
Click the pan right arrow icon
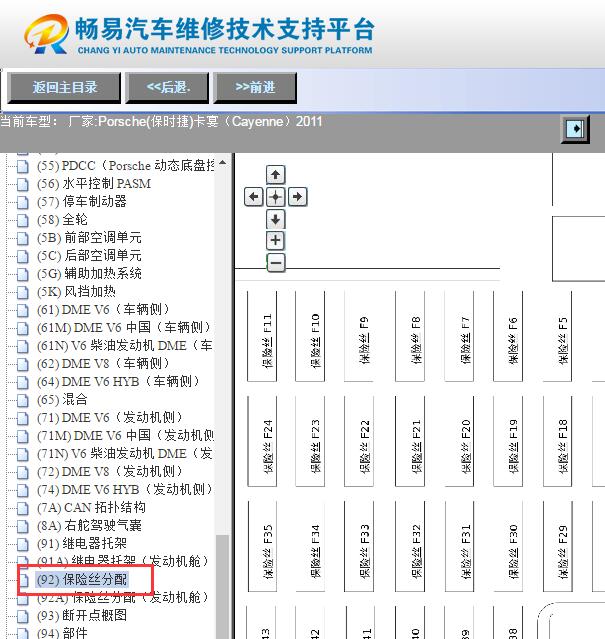[x=297, y=197]
